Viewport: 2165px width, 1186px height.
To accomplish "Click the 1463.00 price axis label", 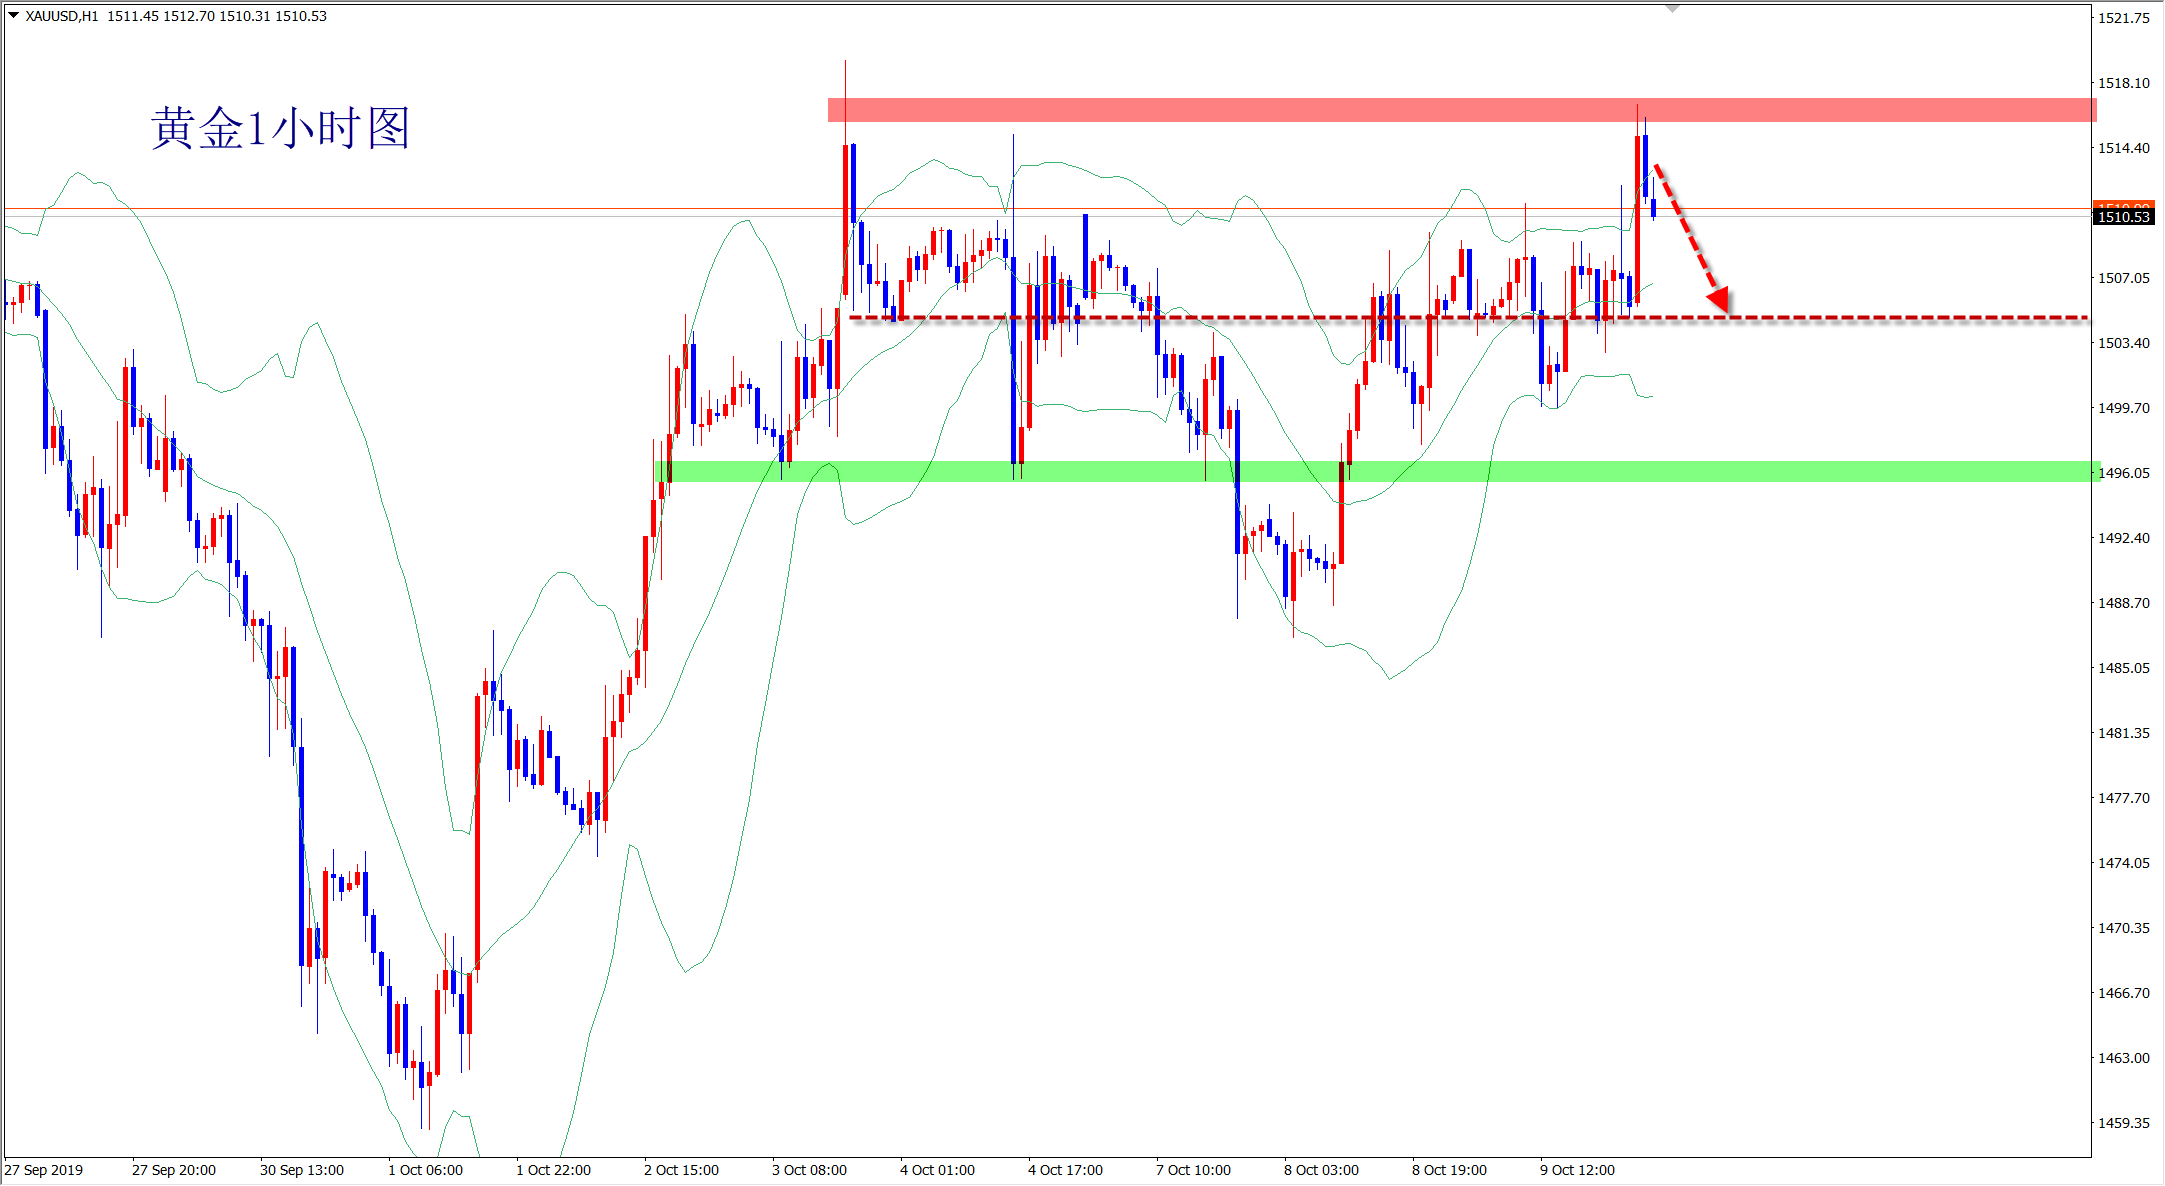I will coord(2124,1058).
